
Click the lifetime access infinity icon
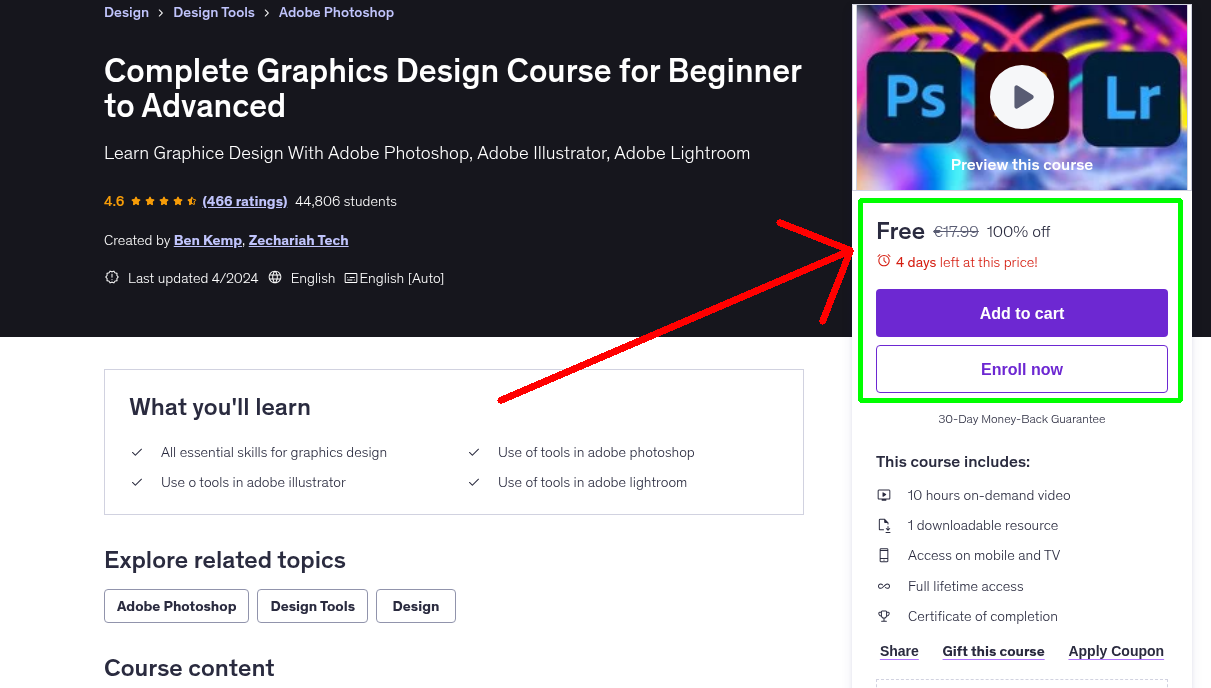(x=884, y=586)
